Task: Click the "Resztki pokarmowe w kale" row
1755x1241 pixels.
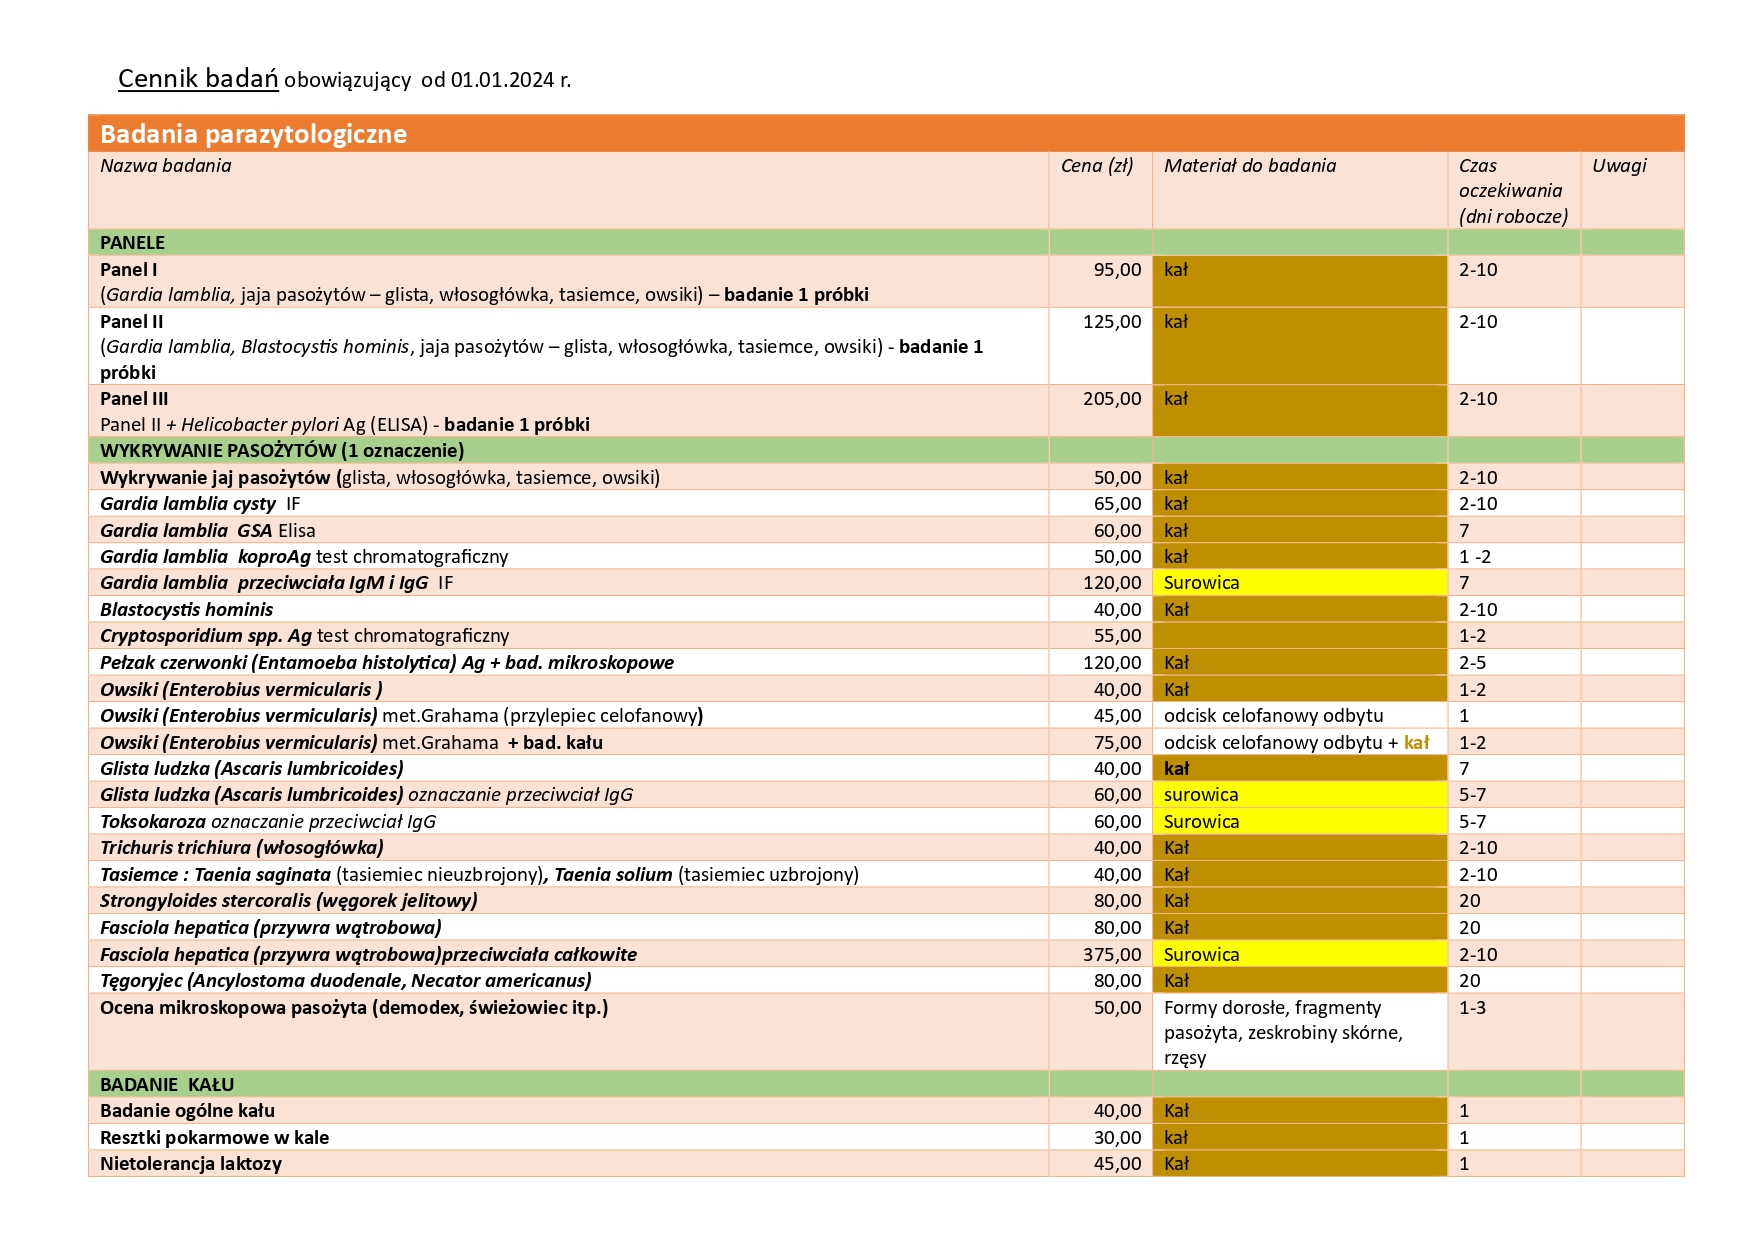Action: tap(214, 1138)
